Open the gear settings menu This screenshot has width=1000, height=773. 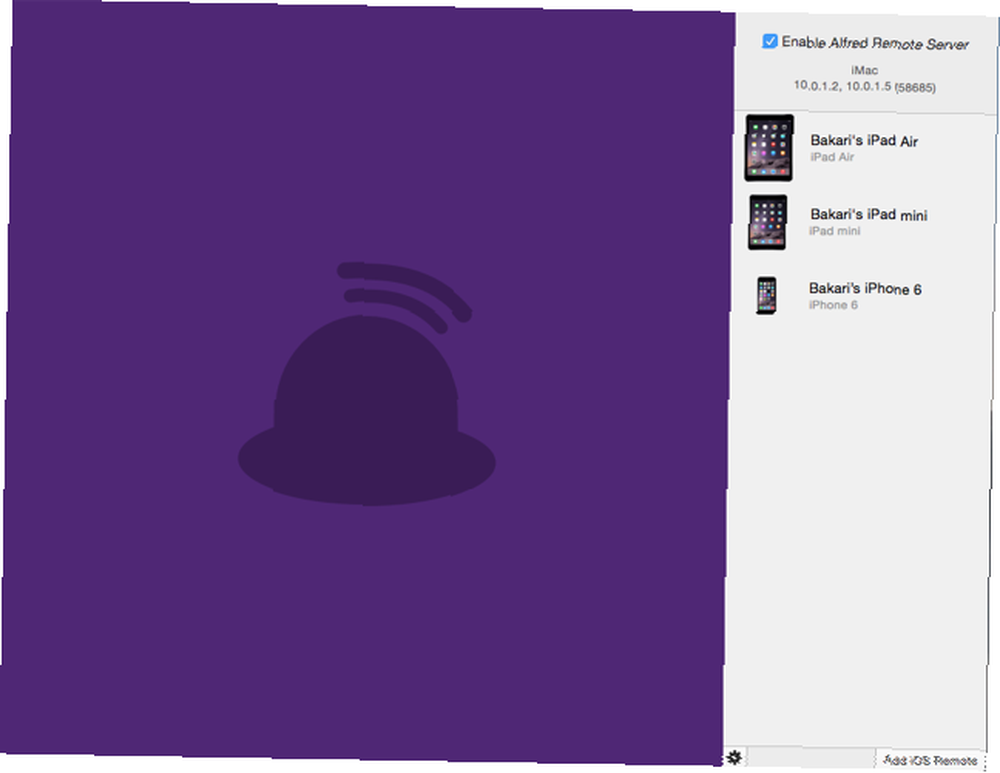click(x=735, y=758)
